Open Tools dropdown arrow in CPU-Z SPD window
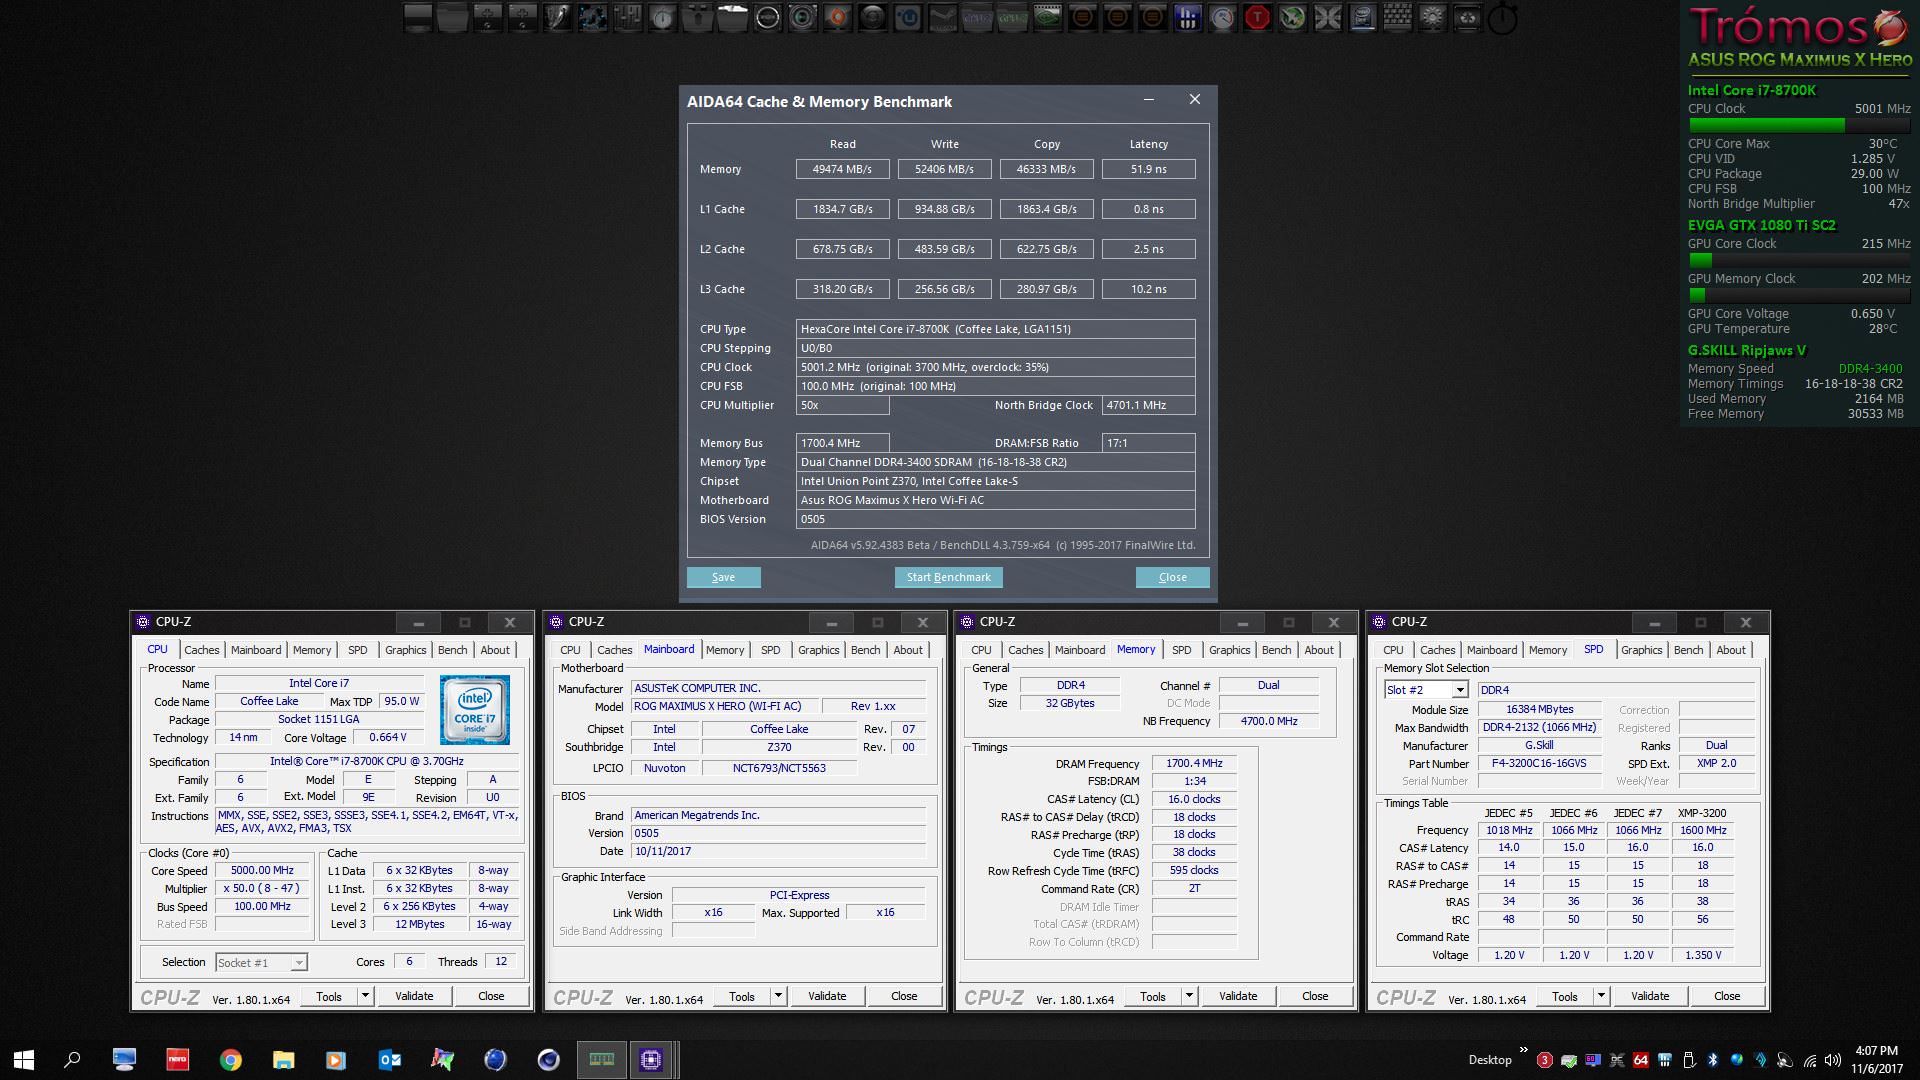The image size is (1920, 1080). (1601, 996)
